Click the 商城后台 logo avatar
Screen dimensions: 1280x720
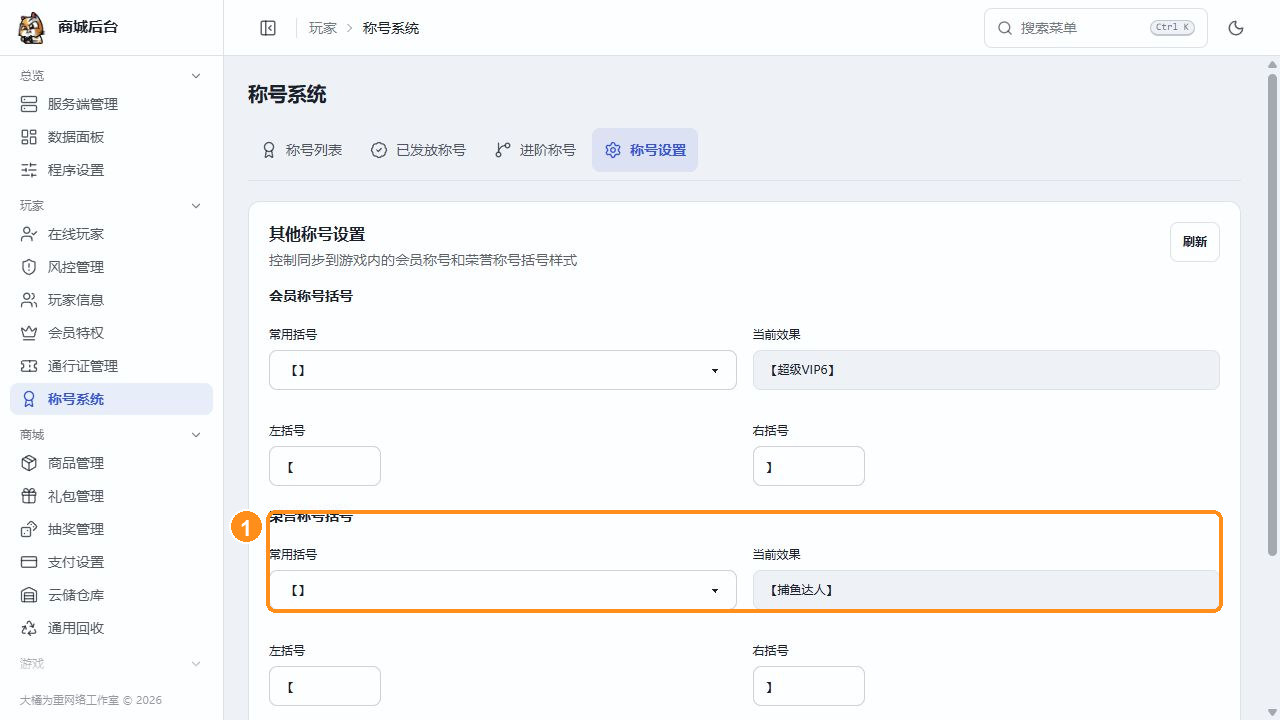click(31, 27)
